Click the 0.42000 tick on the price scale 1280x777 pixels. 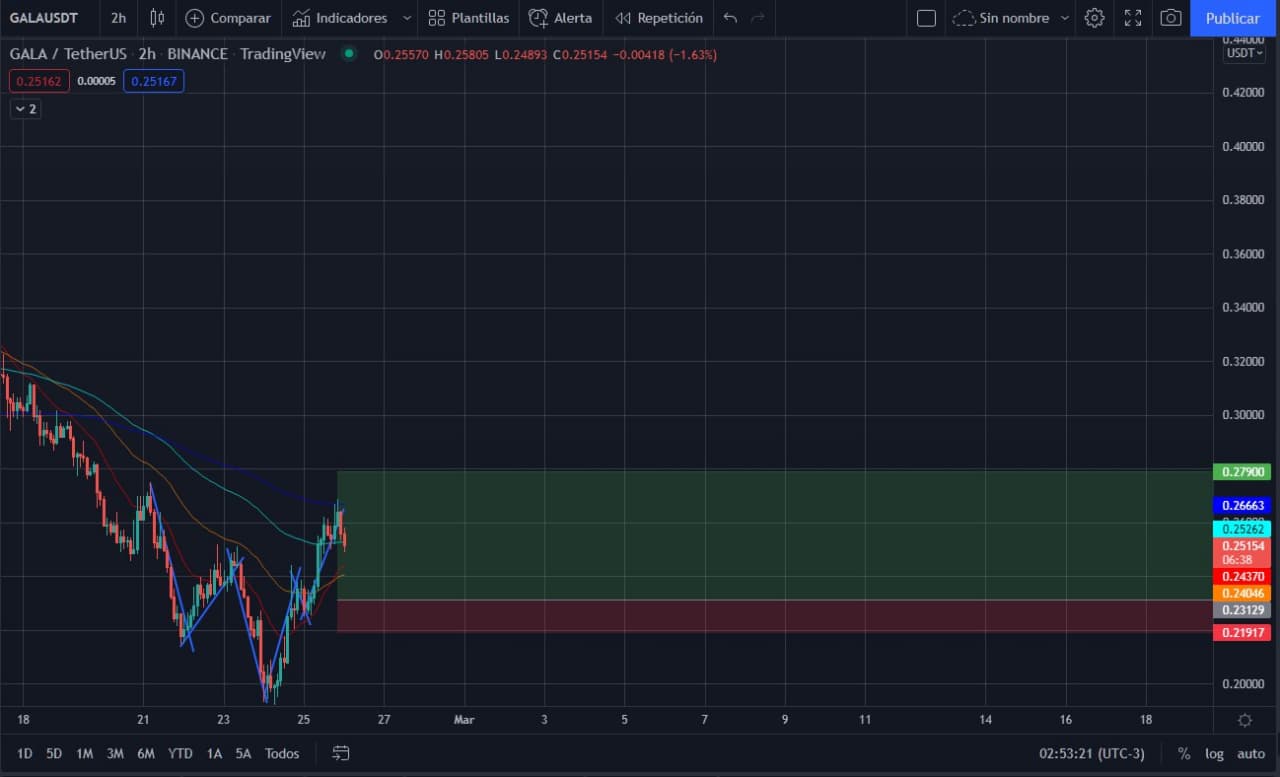tap(1243, 92)
